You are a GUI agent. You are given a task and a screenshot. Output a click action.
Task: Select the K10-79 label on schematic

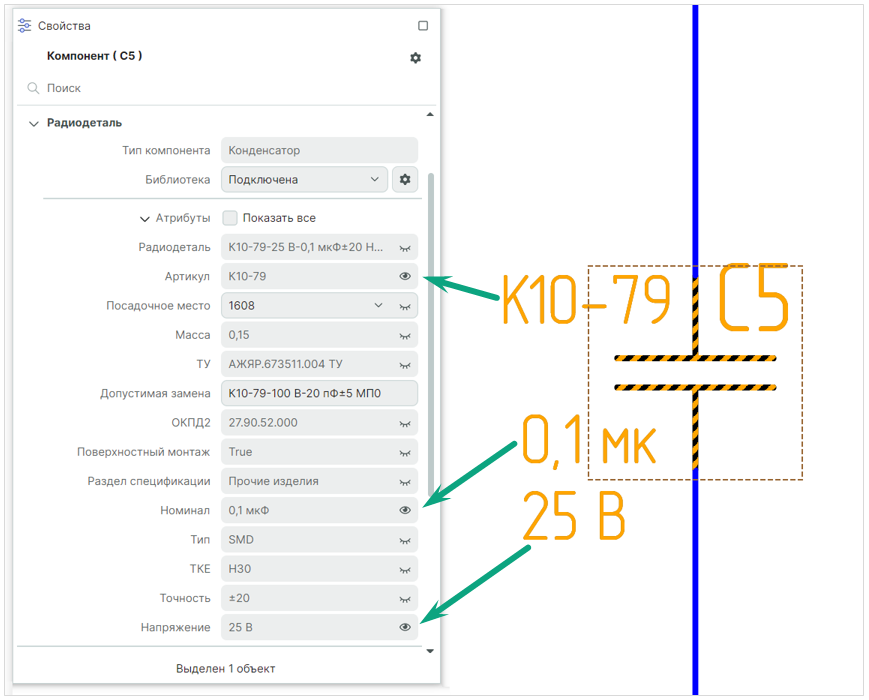586,299
